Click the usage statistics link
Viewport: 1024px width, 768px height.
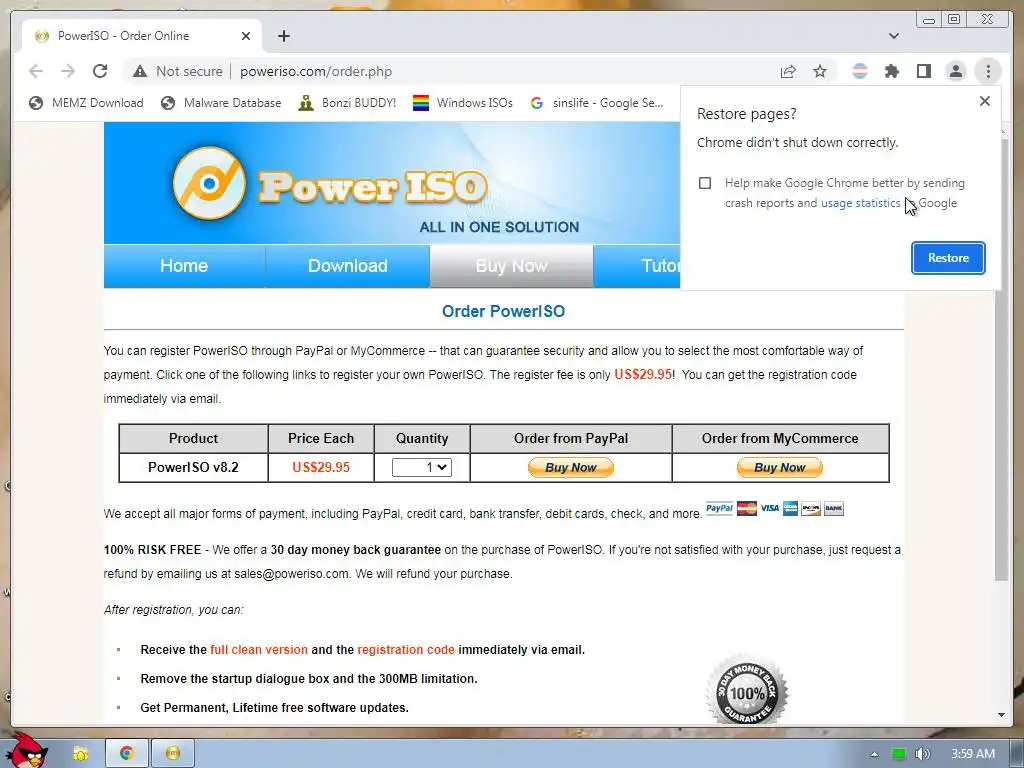(x=860, y=203)
